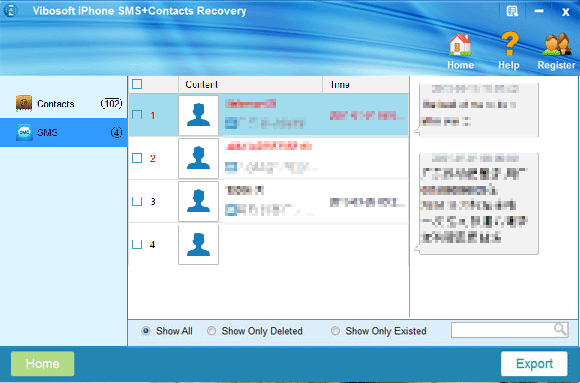This screenshot has width=580, height=383.
Task: Click the Register users icon
Action: [557, 44]
